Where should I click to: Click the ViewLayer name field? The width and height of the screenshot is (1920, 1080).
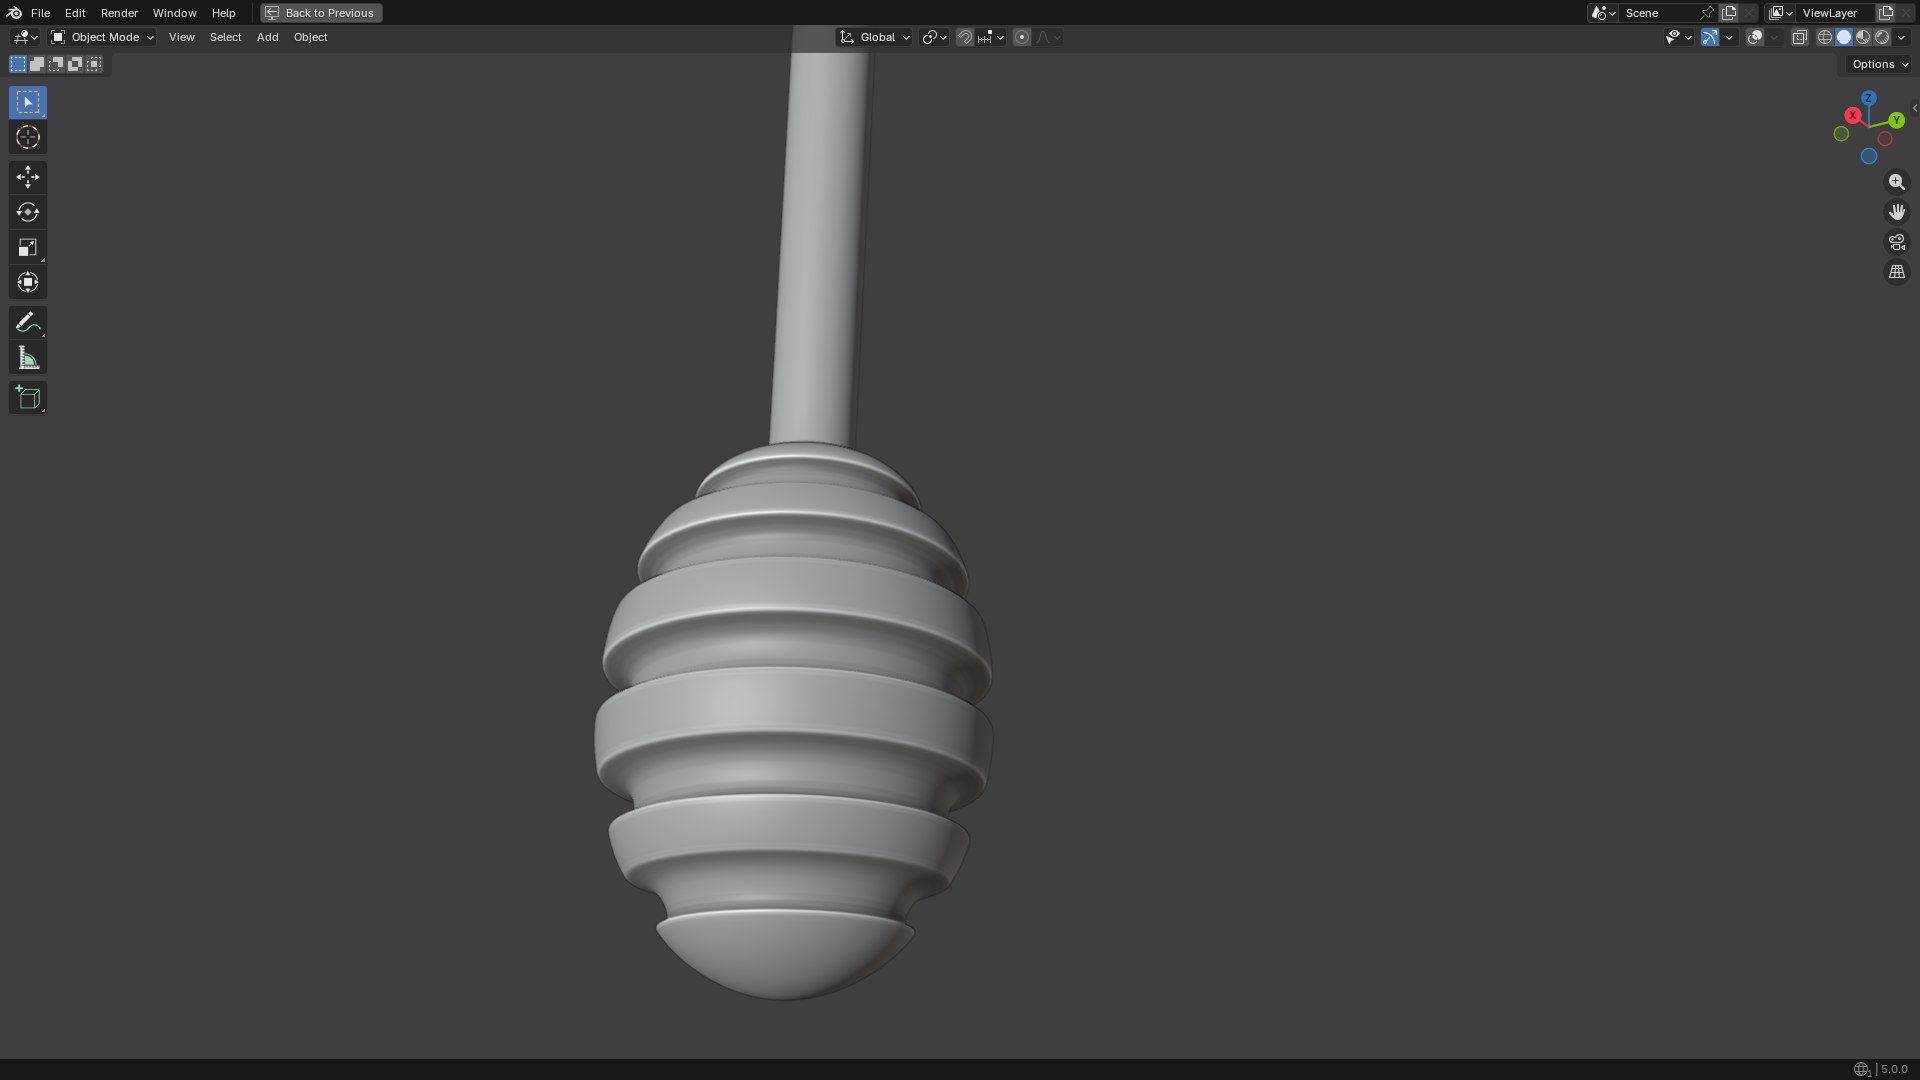click(1835, 13)
